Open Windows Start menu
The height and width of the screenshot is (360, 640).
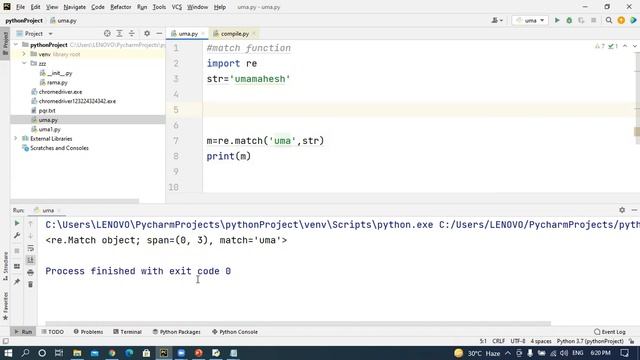click(x=8, y=353)
